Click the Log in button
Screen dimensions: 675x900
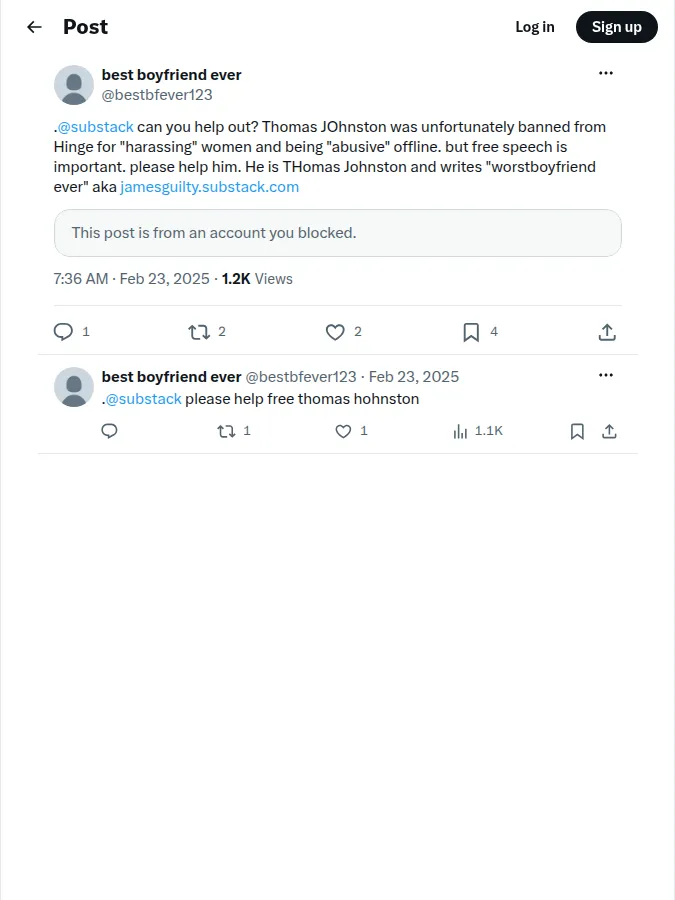535,27
